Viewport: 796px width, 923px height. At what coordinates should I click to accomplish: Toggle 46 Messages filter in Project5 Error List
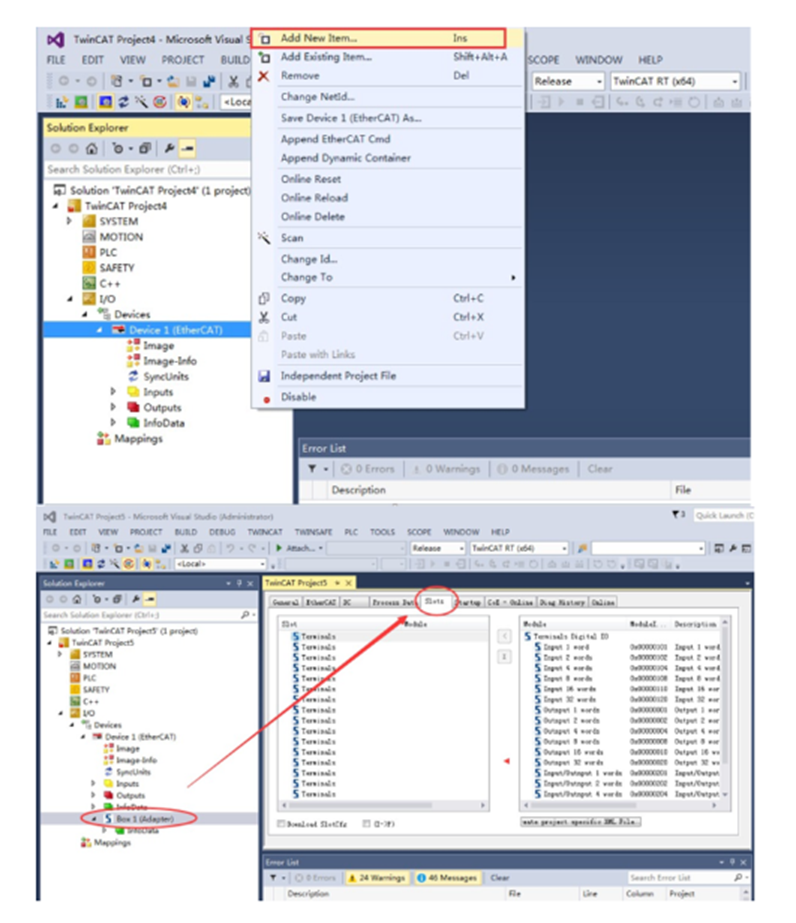pos(447,878)
